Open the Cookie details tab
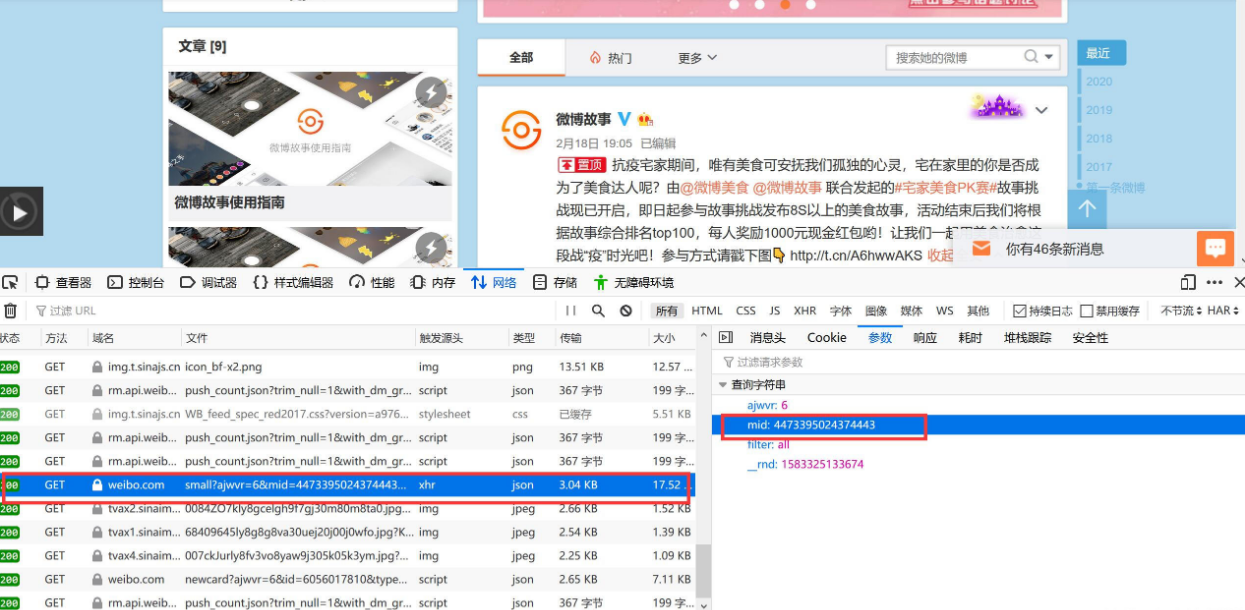1245x610 pixels. click(827, 338)
